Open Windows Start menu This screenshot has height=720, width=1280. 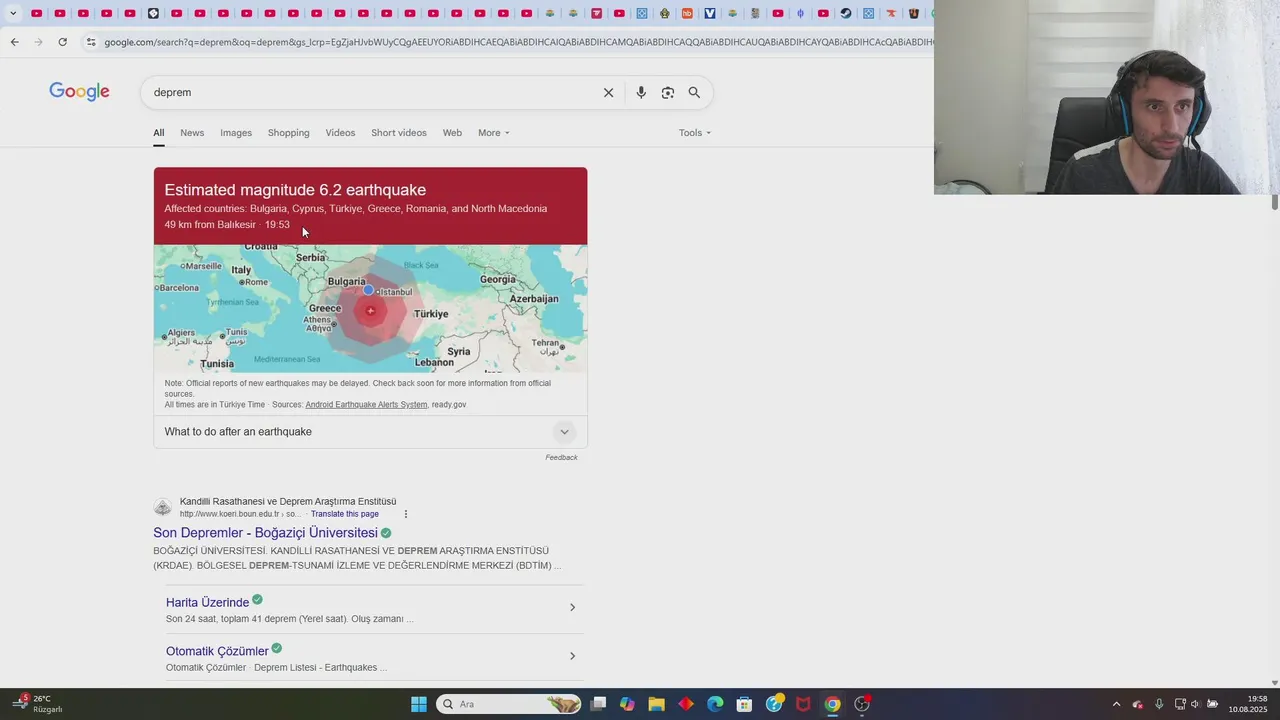(x=419, y=704)
